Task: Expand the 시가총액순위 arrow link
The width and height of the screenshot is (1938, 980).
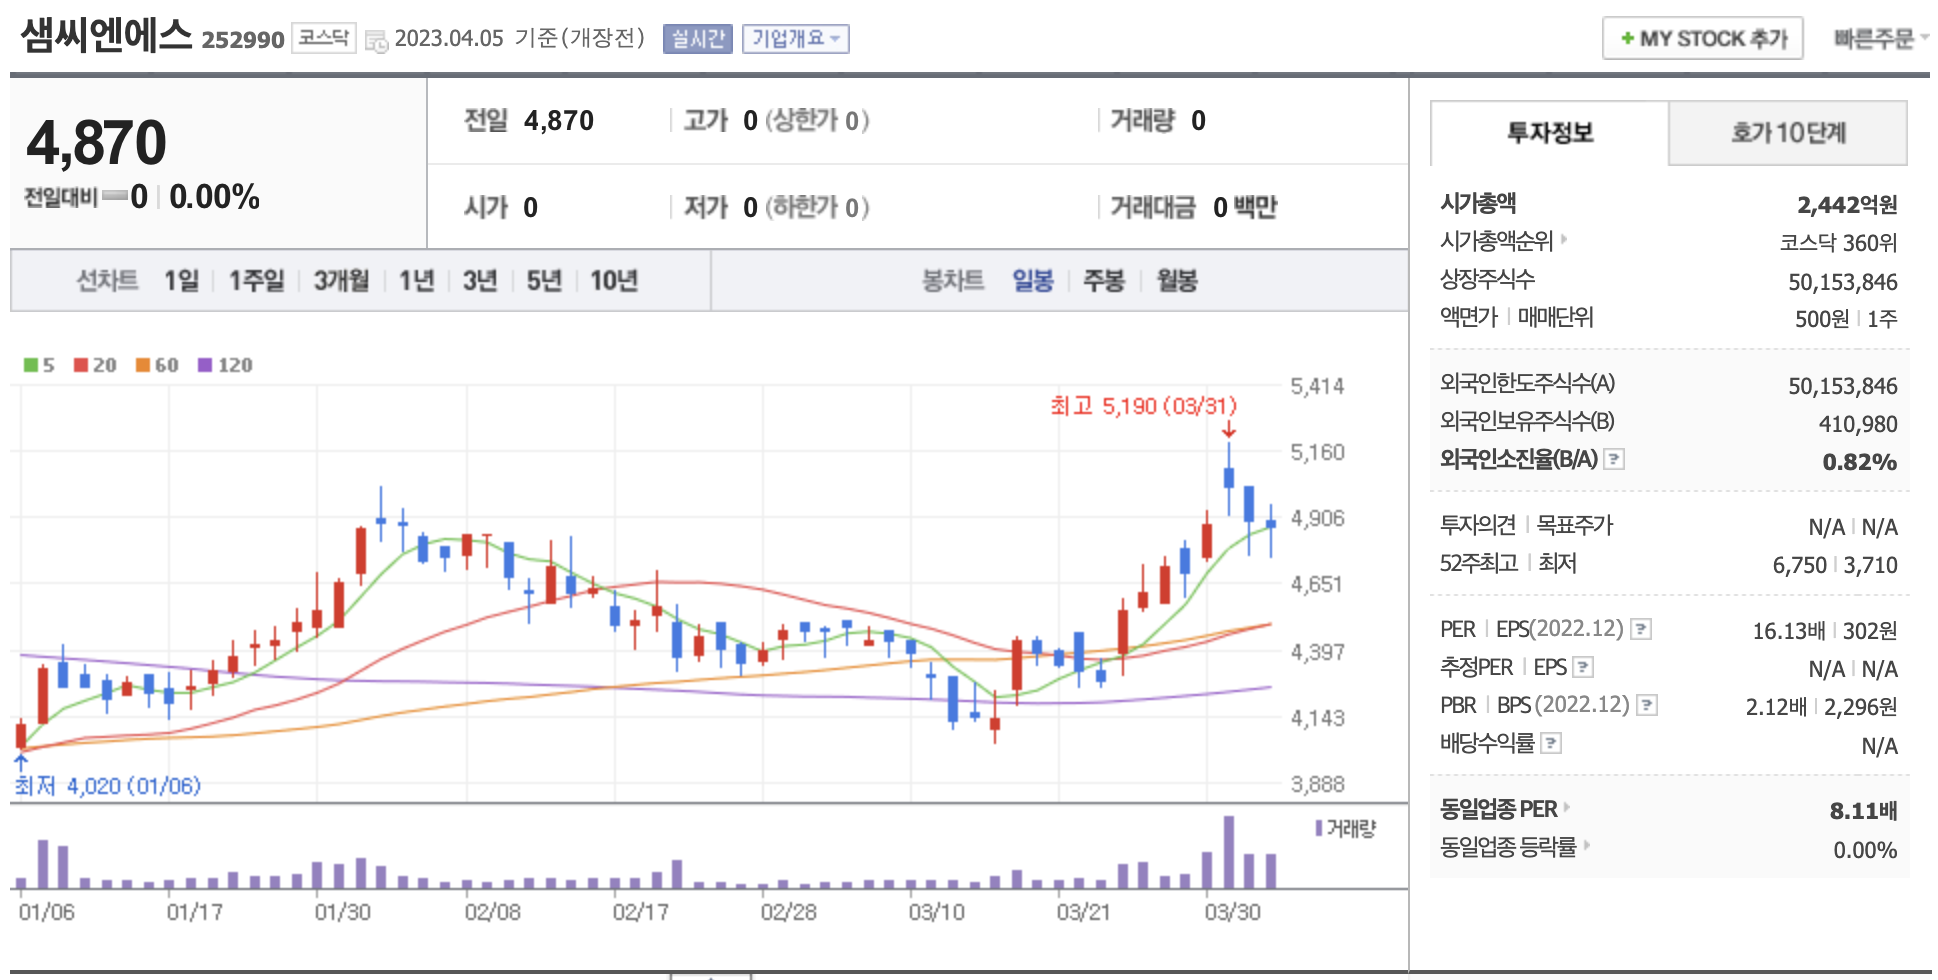Action: 1563,240
